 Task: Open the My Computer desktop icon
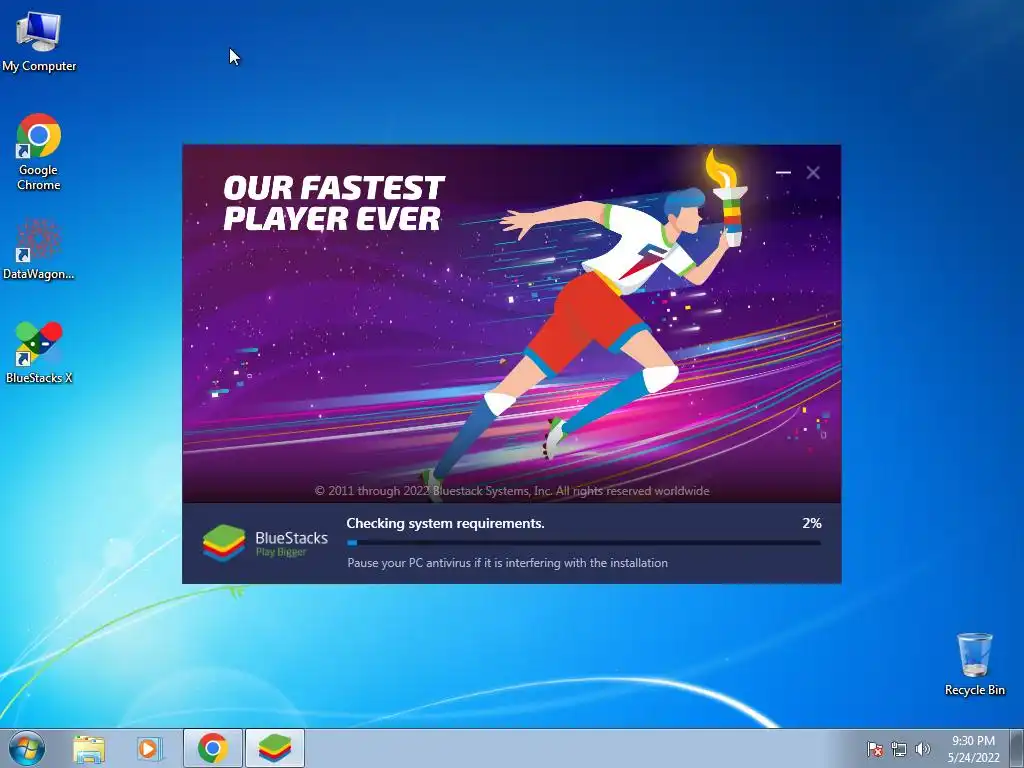[x=39, y=41]
